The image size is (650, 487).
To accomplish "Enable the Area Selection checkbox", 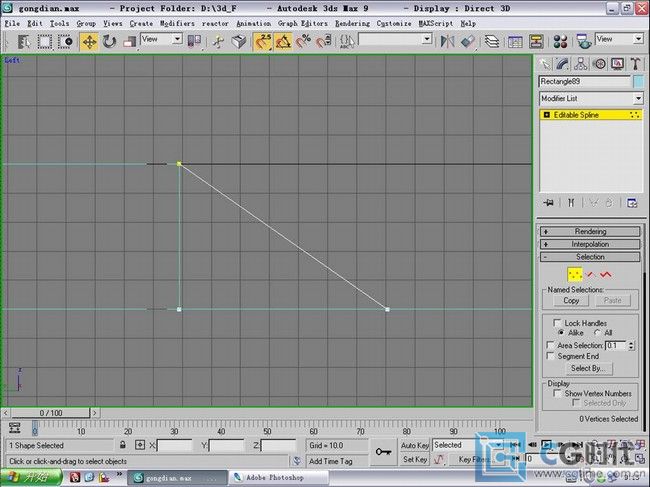I will click(550, 345).
